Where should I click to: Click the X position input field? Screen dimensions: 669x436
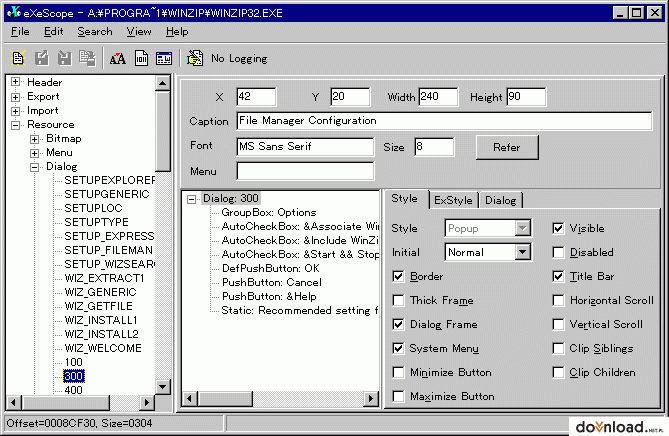pos(256,97)
